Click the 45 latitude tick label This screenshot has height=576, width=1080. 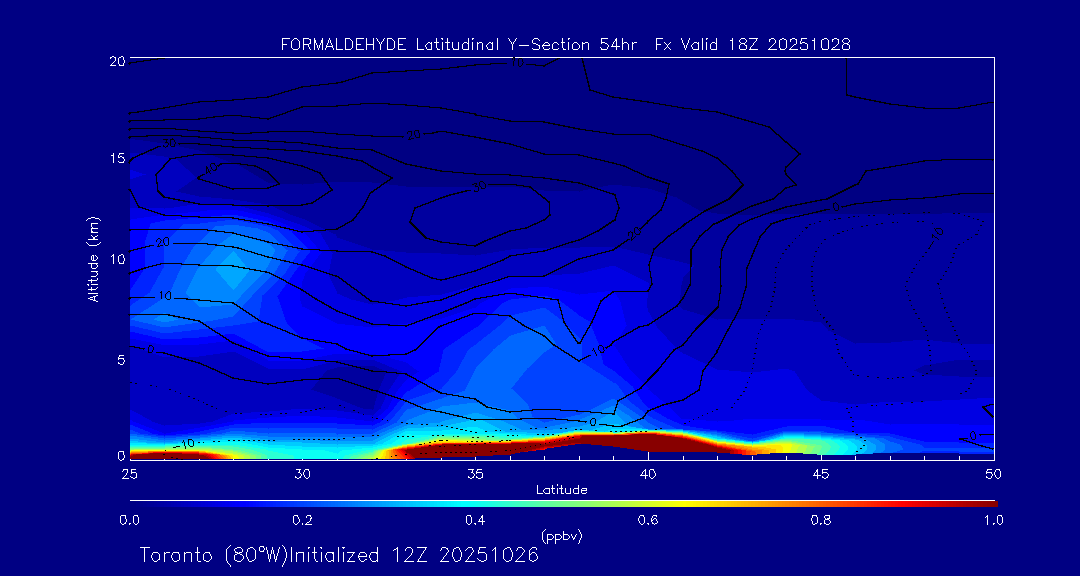pos(821,473)
